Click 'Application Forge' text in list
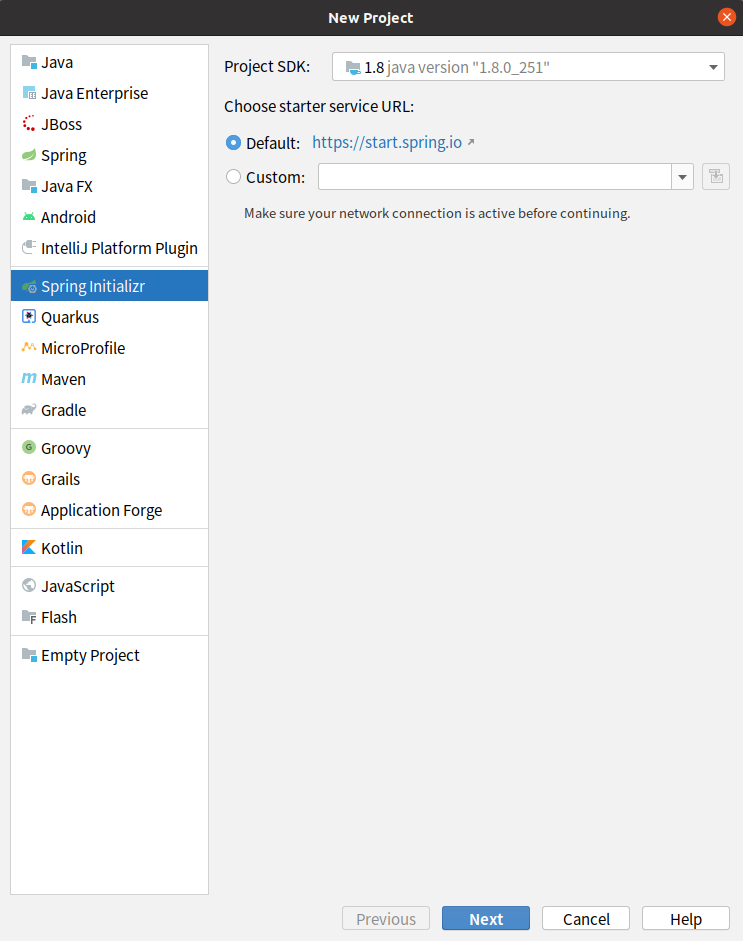Image resolution: width=743 pixels, height=941 pixels. coord(101,511)
